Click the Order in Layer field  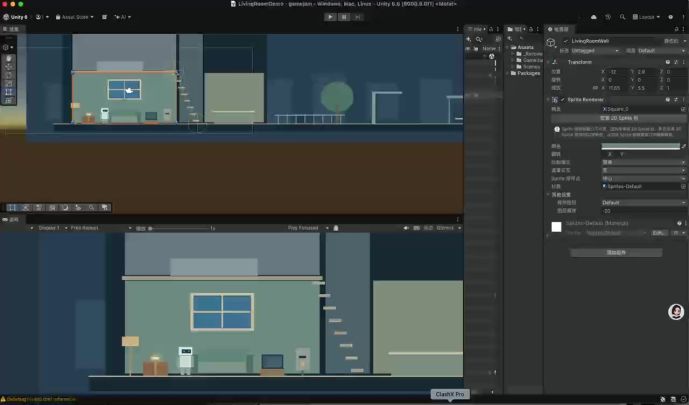click(x=643, y=211)
